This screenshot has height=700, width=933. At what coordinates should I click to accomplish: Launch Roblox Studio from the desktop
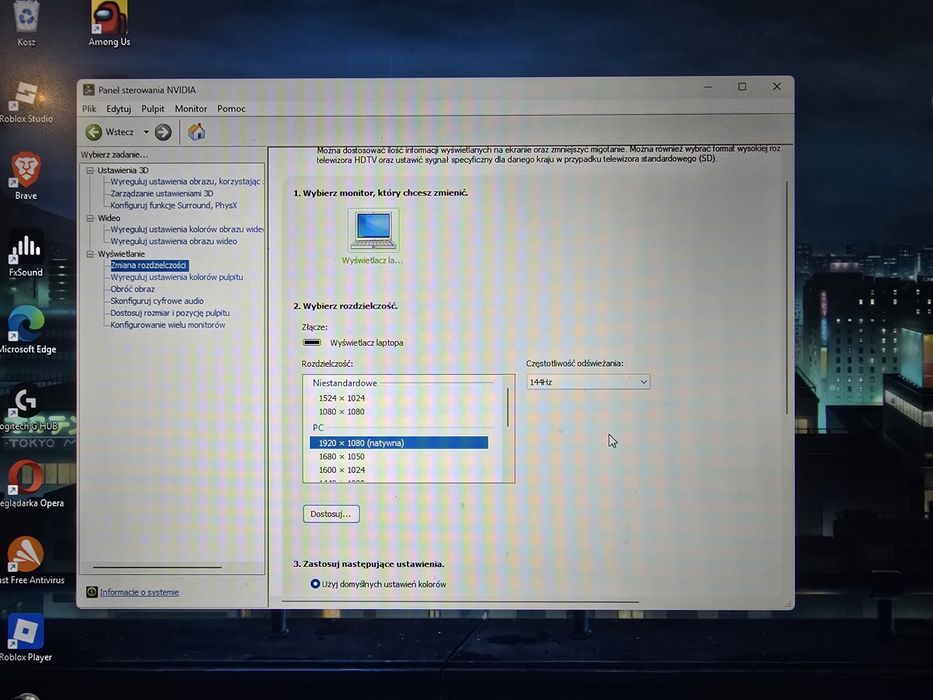click(26, 101)
